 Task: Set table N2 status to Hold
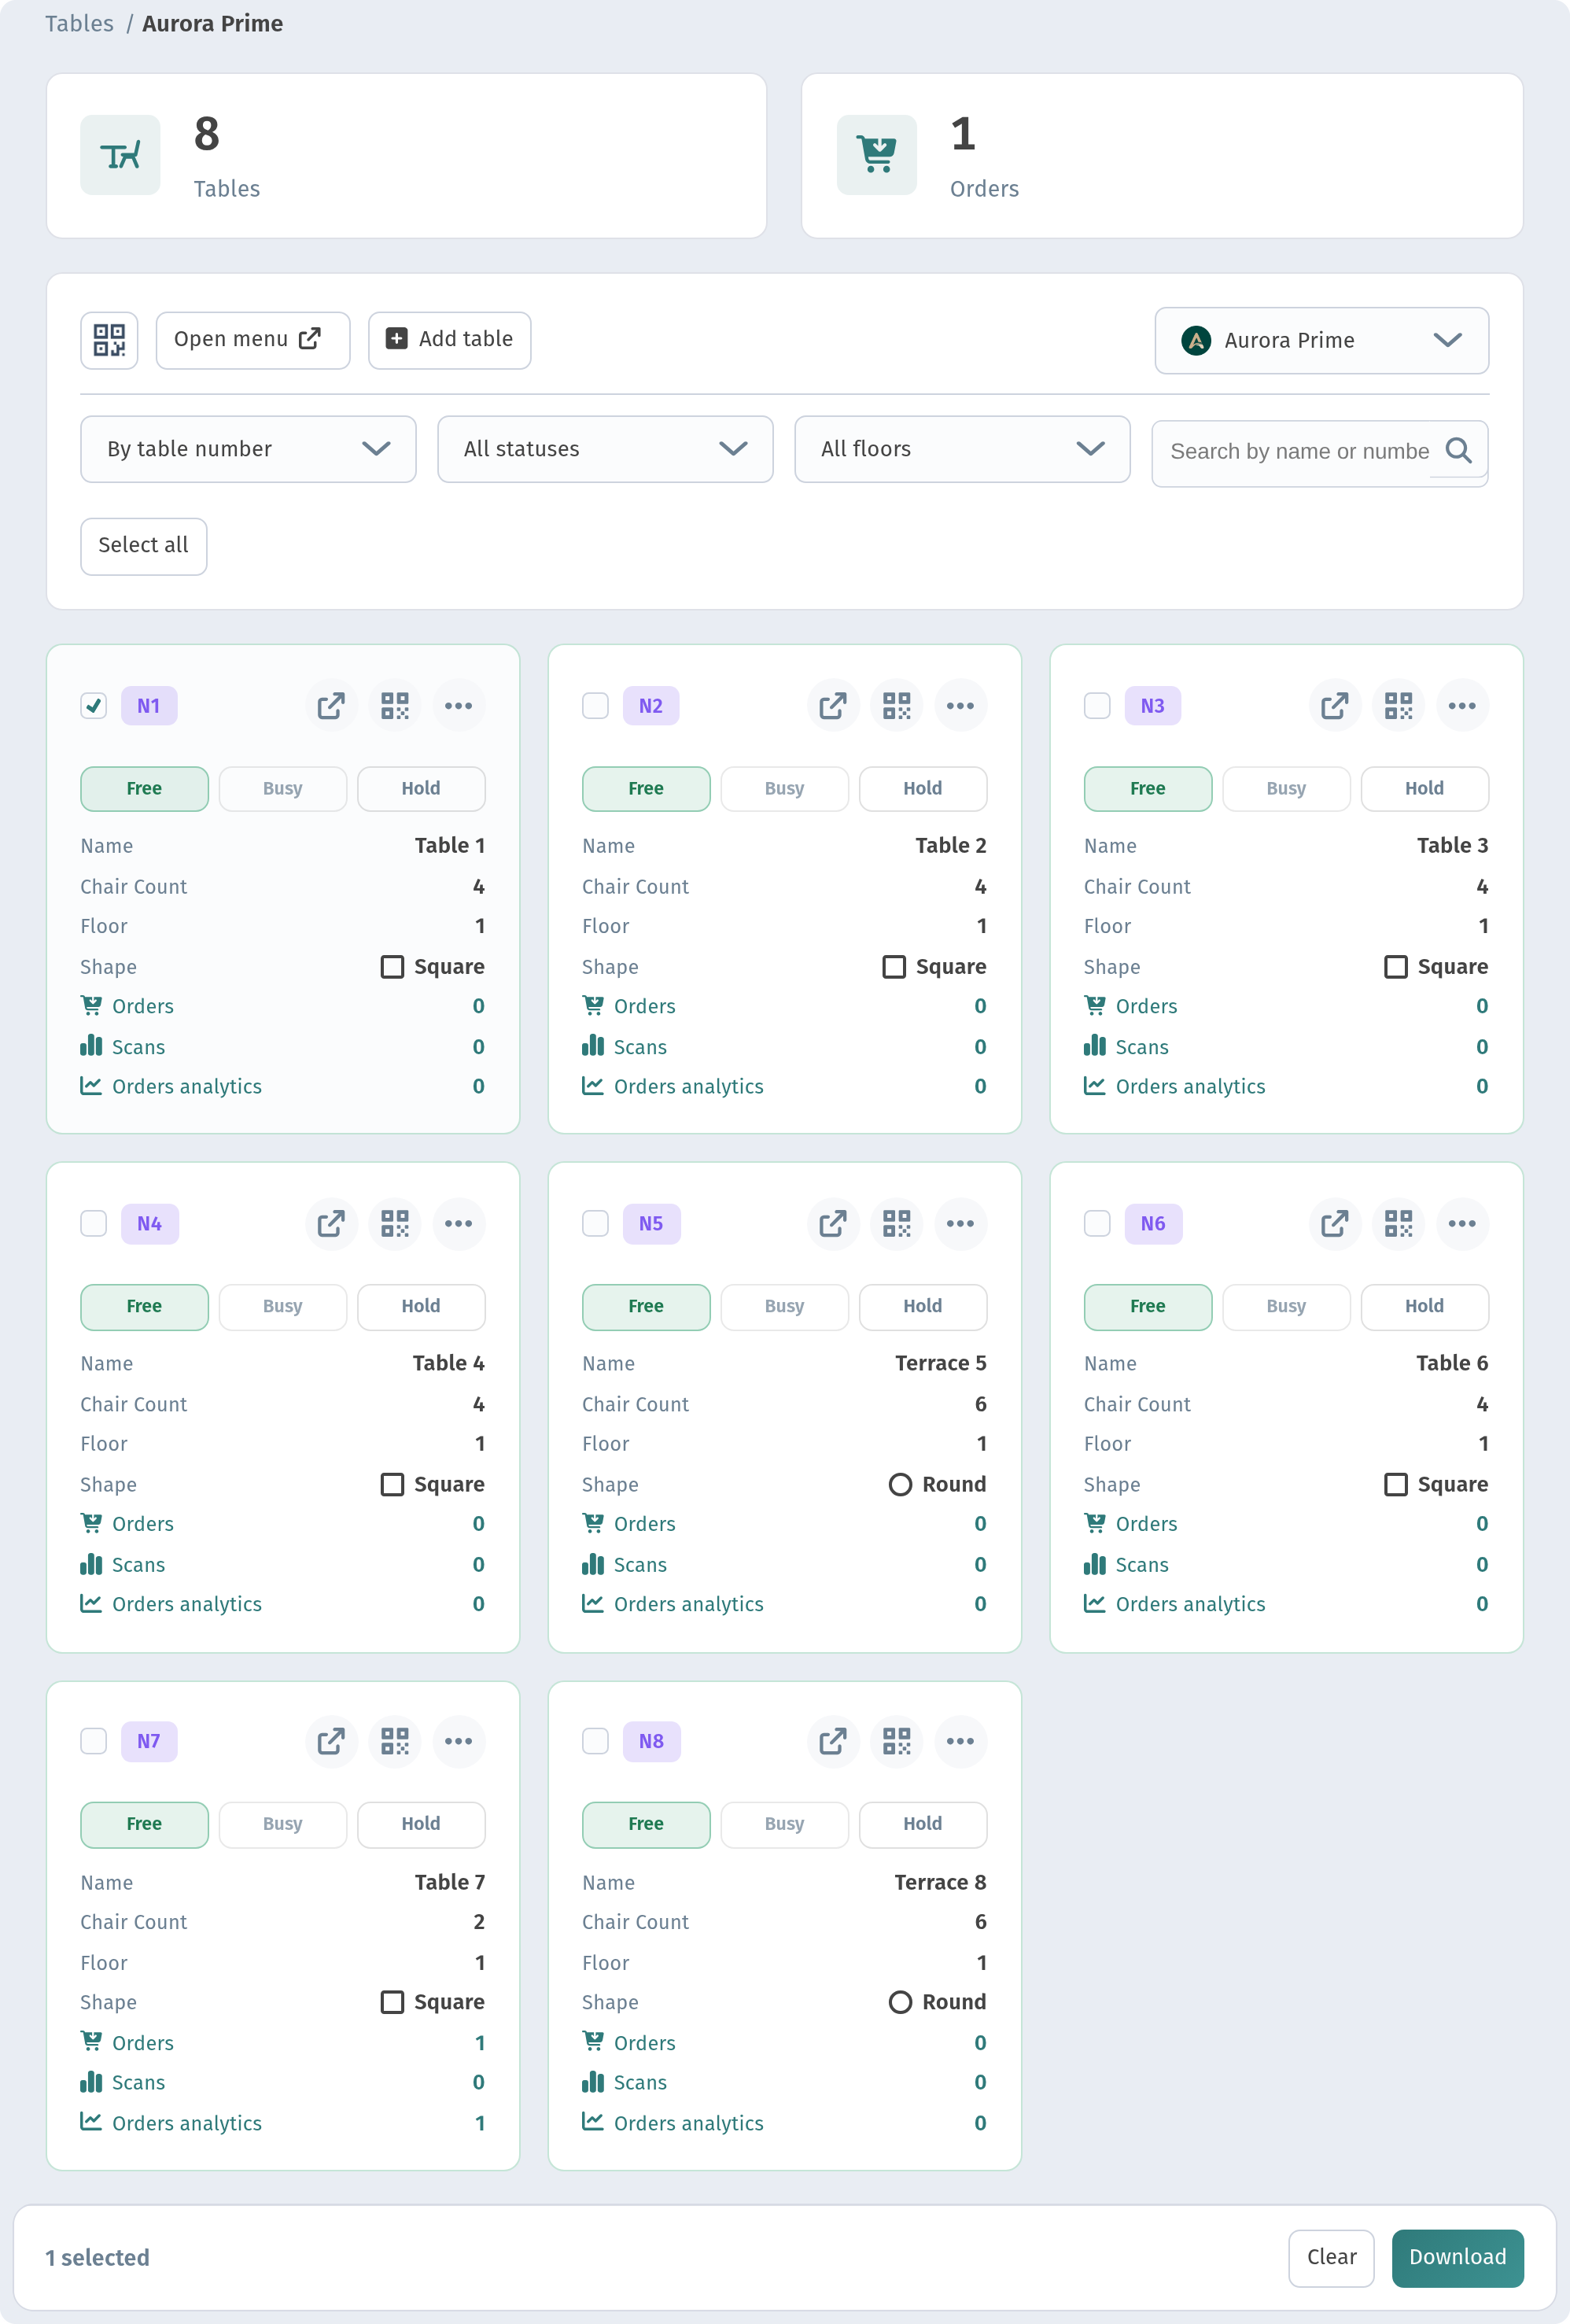[923, 789]
